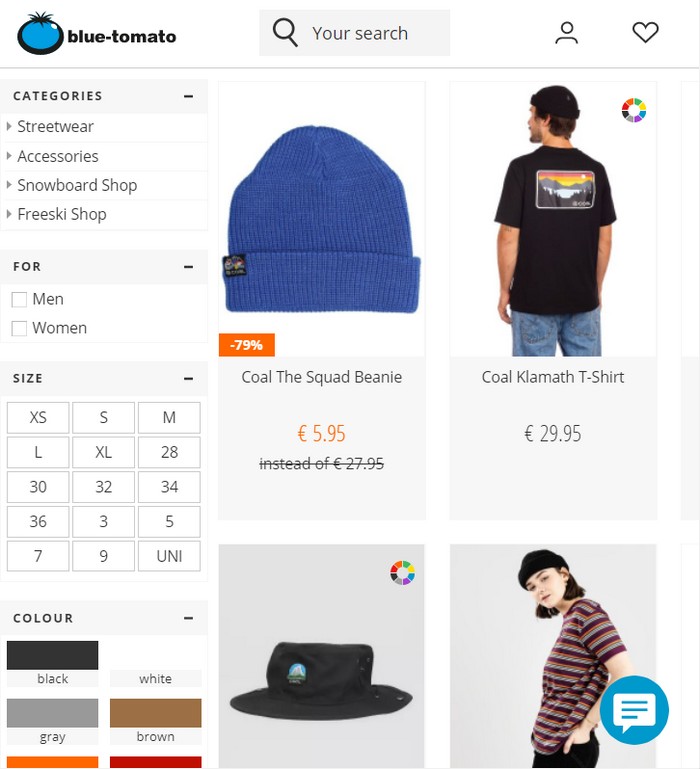Open Coal Klamath T-Shirt link
The width and height of the screenshot is (700, 769).
click(x=553, y=377)
